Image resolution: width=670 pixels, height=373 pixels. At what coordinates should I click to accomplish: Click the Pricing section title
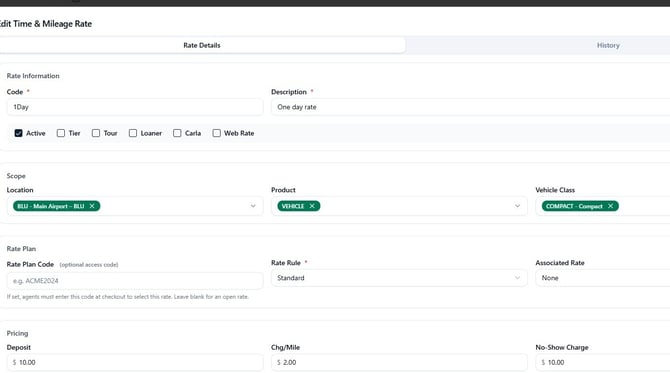[x=17, y=333]
